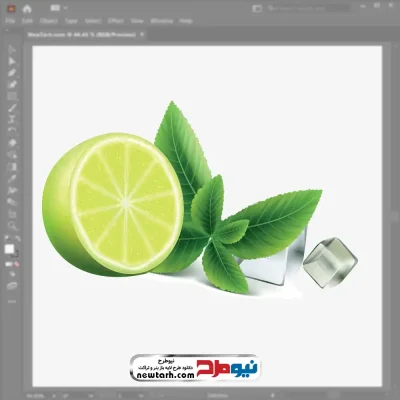This screenshot has height=400, width=400.
Task: Close the NewTarh.com document tab
Action: 142,34
